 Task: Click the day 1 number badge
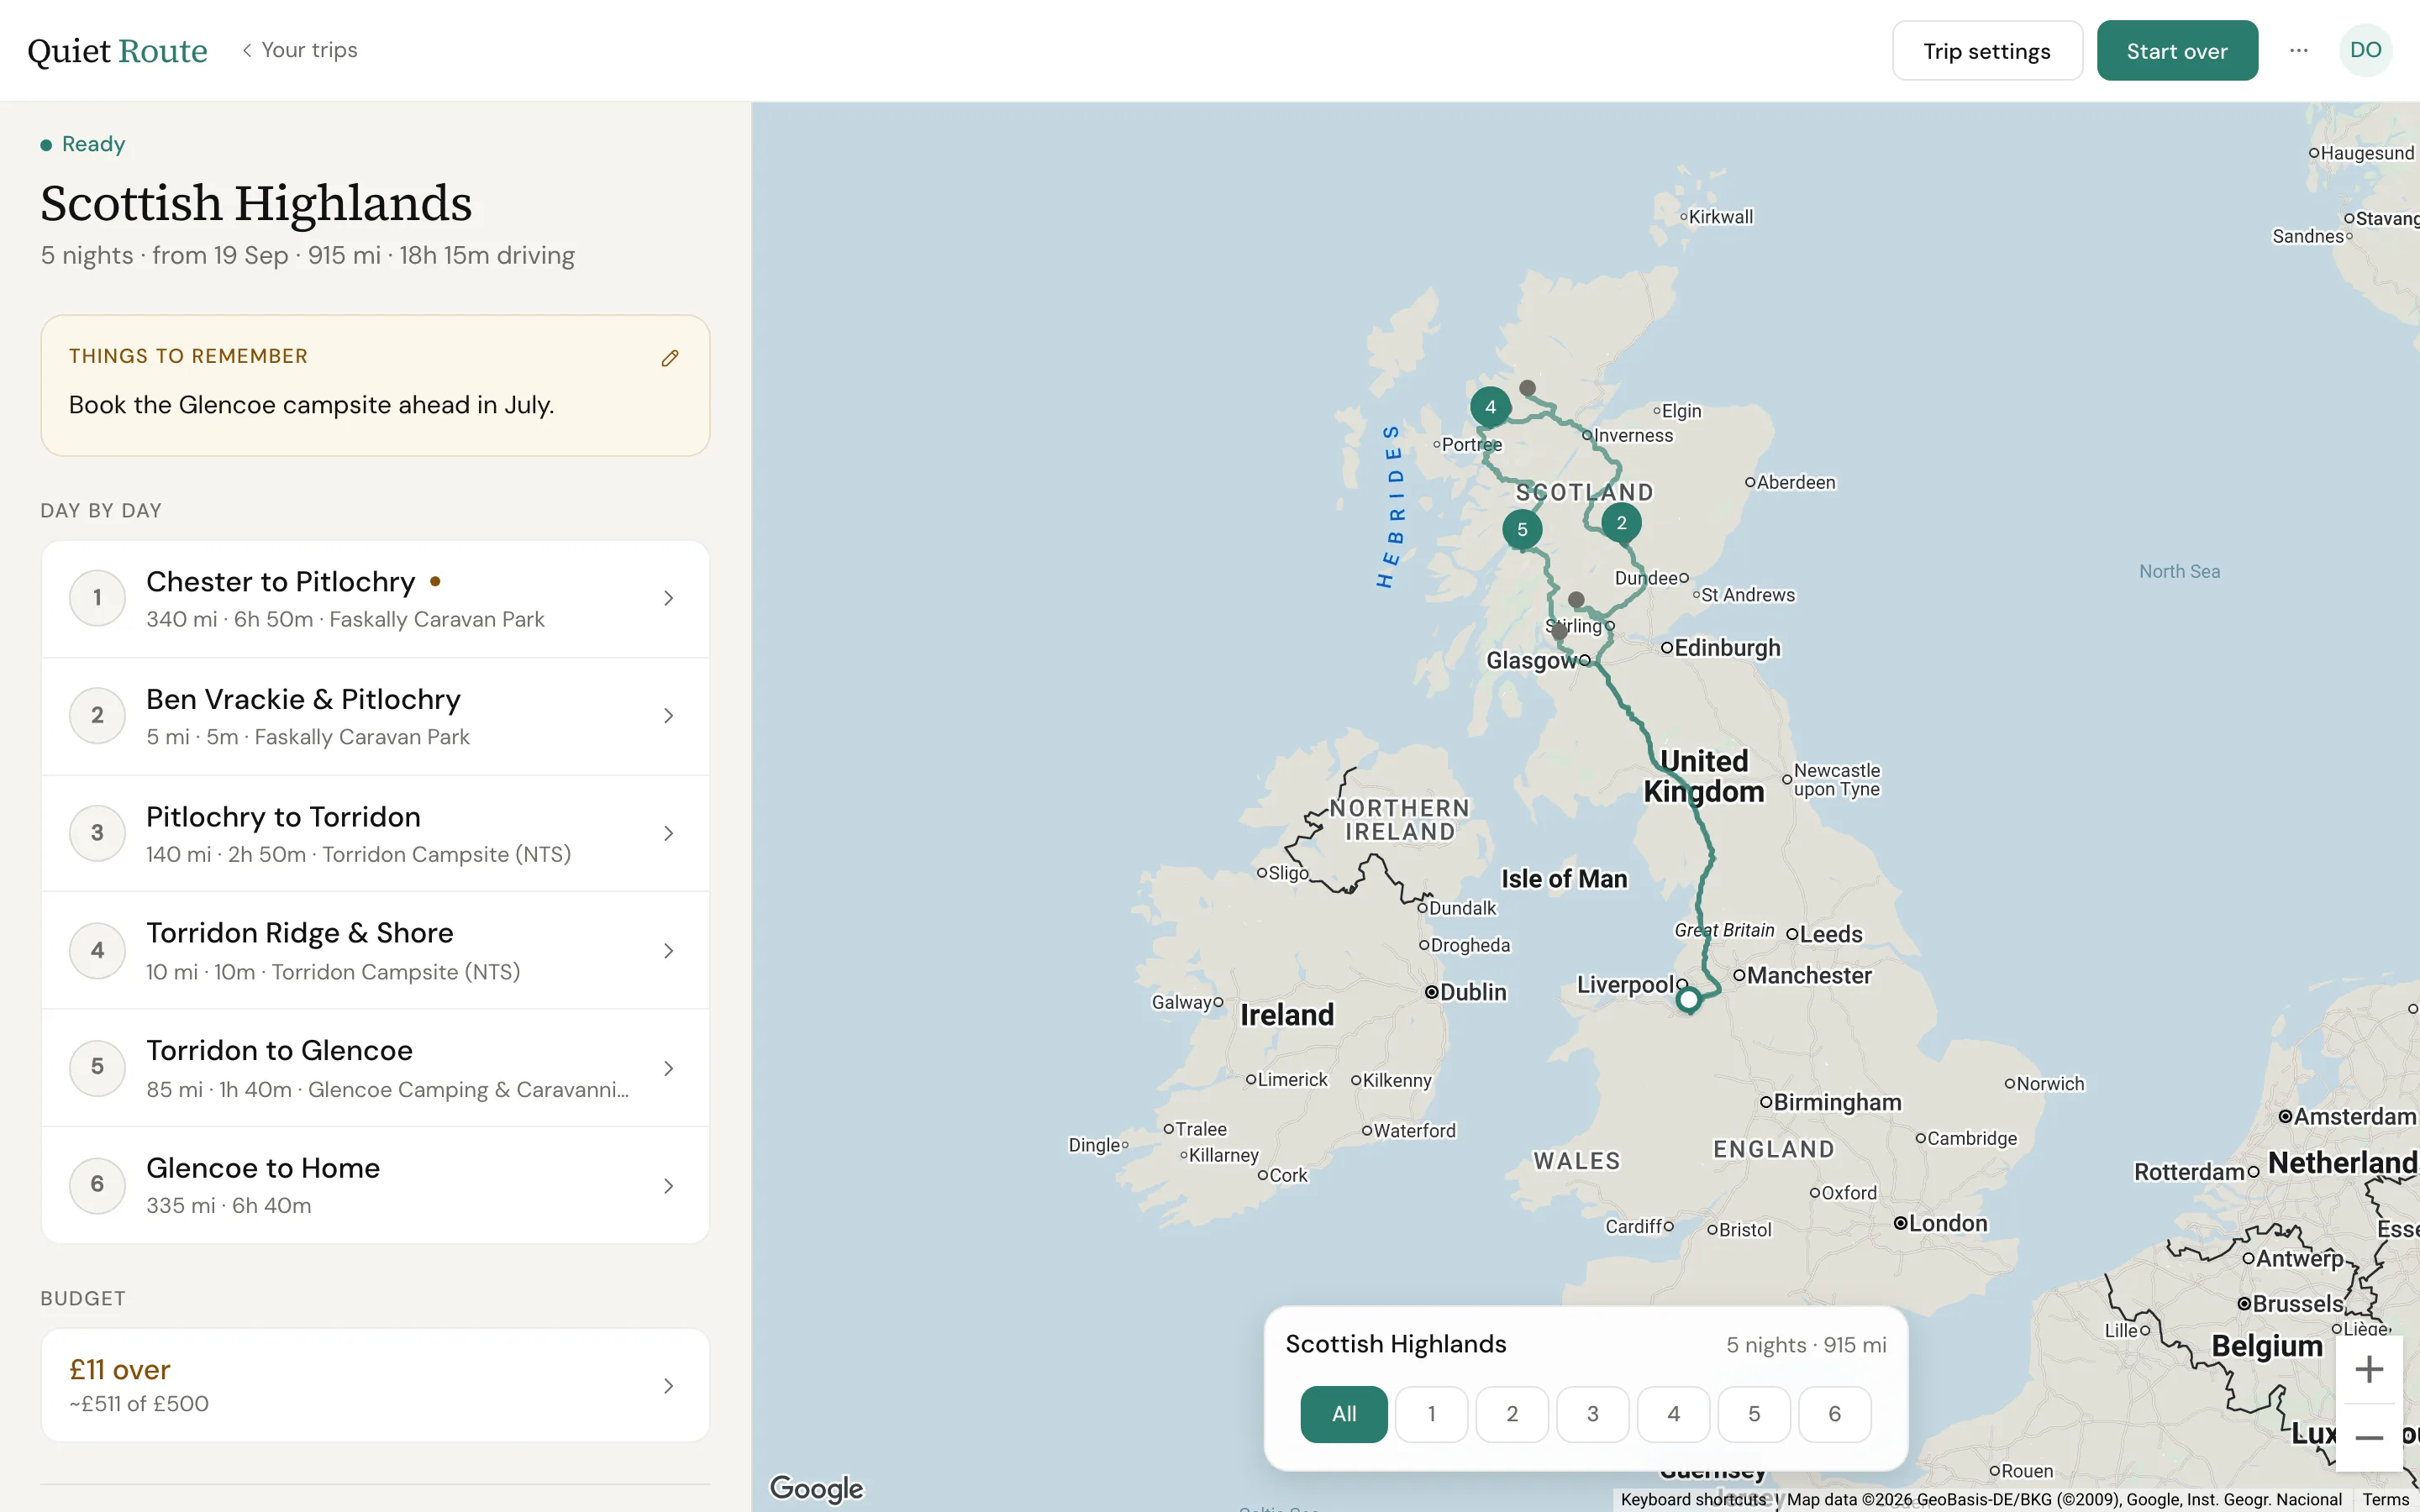97,598
